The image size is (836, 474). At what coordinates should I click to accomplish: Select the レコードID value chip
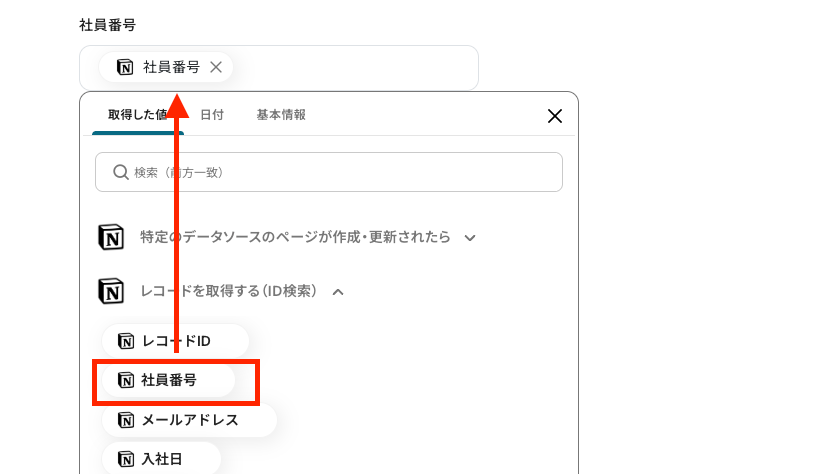point(175,341)
